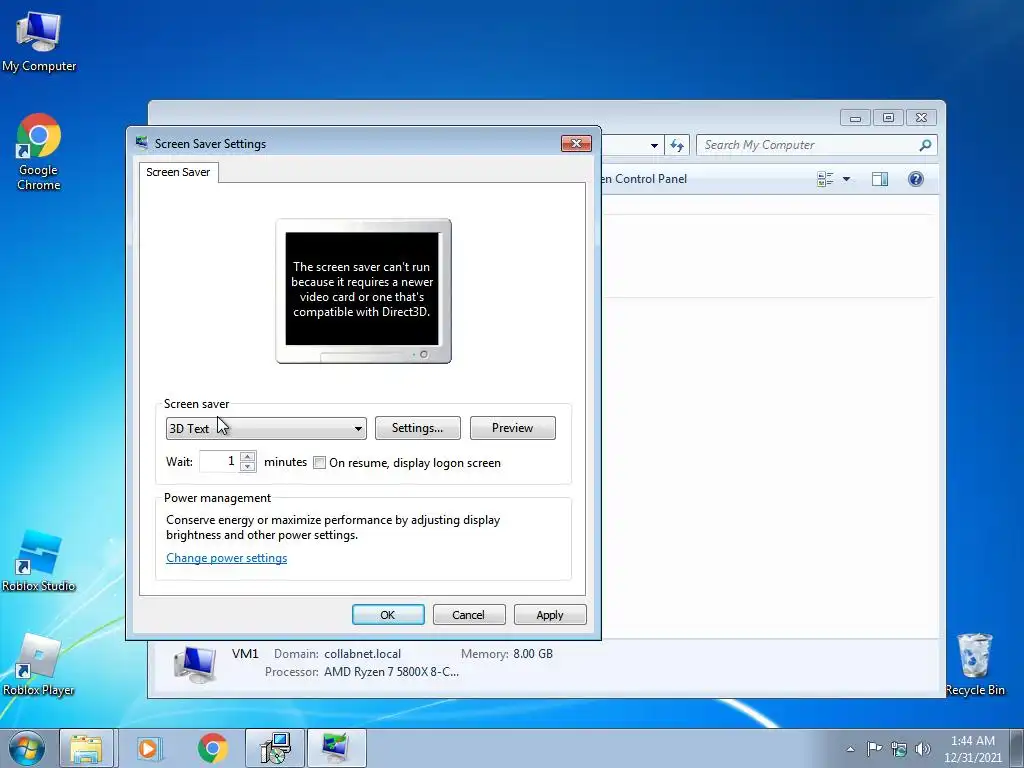The image size is (1024, 768).
Task: Open Chrome from the taskbar
Action: point(212,748)
